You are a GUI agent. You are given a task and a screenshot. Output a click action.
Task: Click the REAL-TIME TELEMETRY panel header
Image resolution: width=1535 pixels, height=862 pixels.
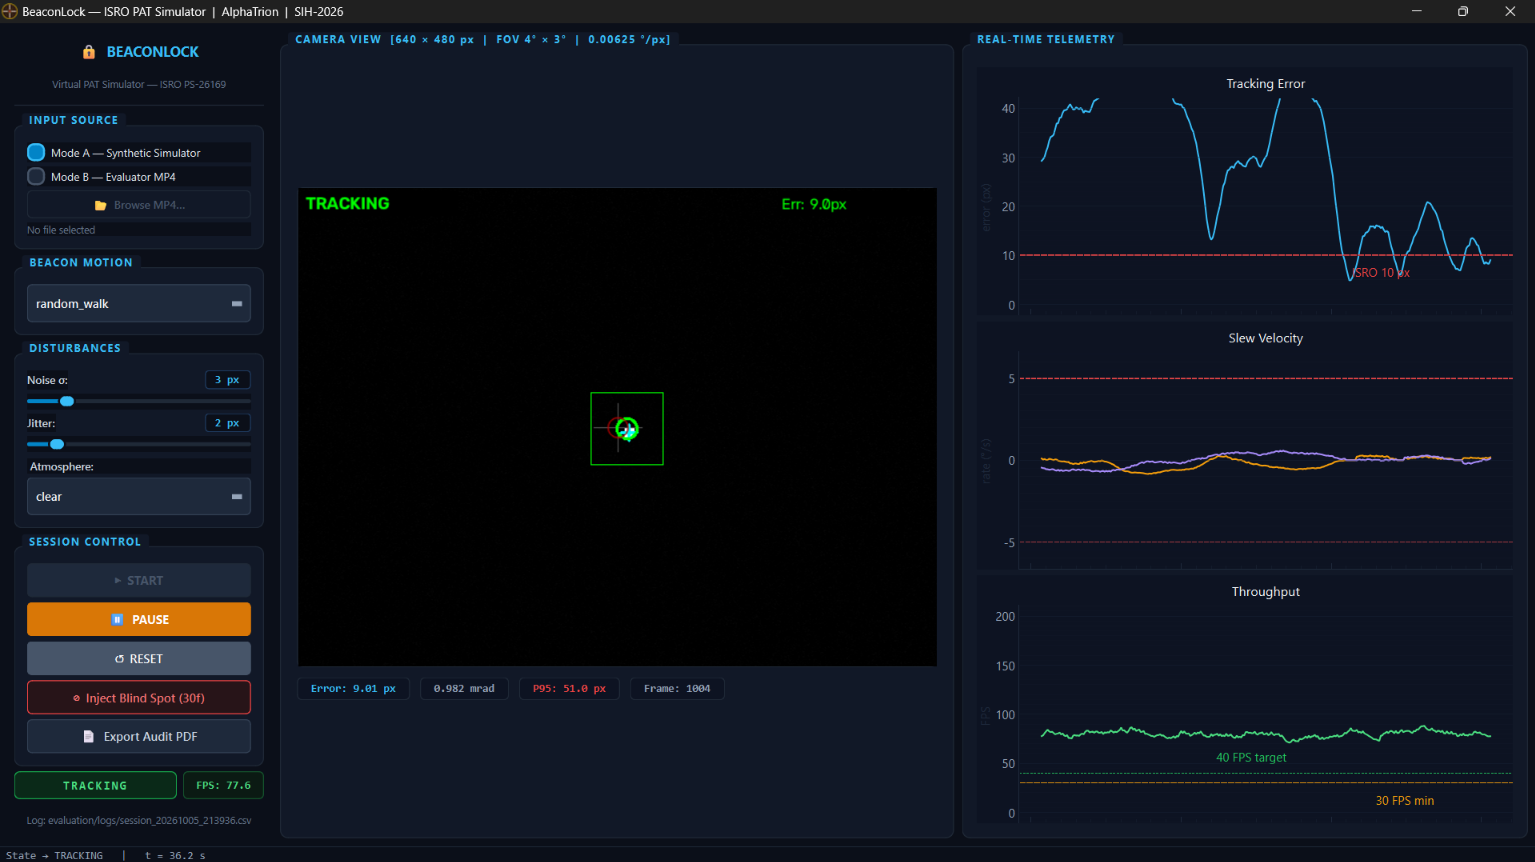[x=1045, y=39]
